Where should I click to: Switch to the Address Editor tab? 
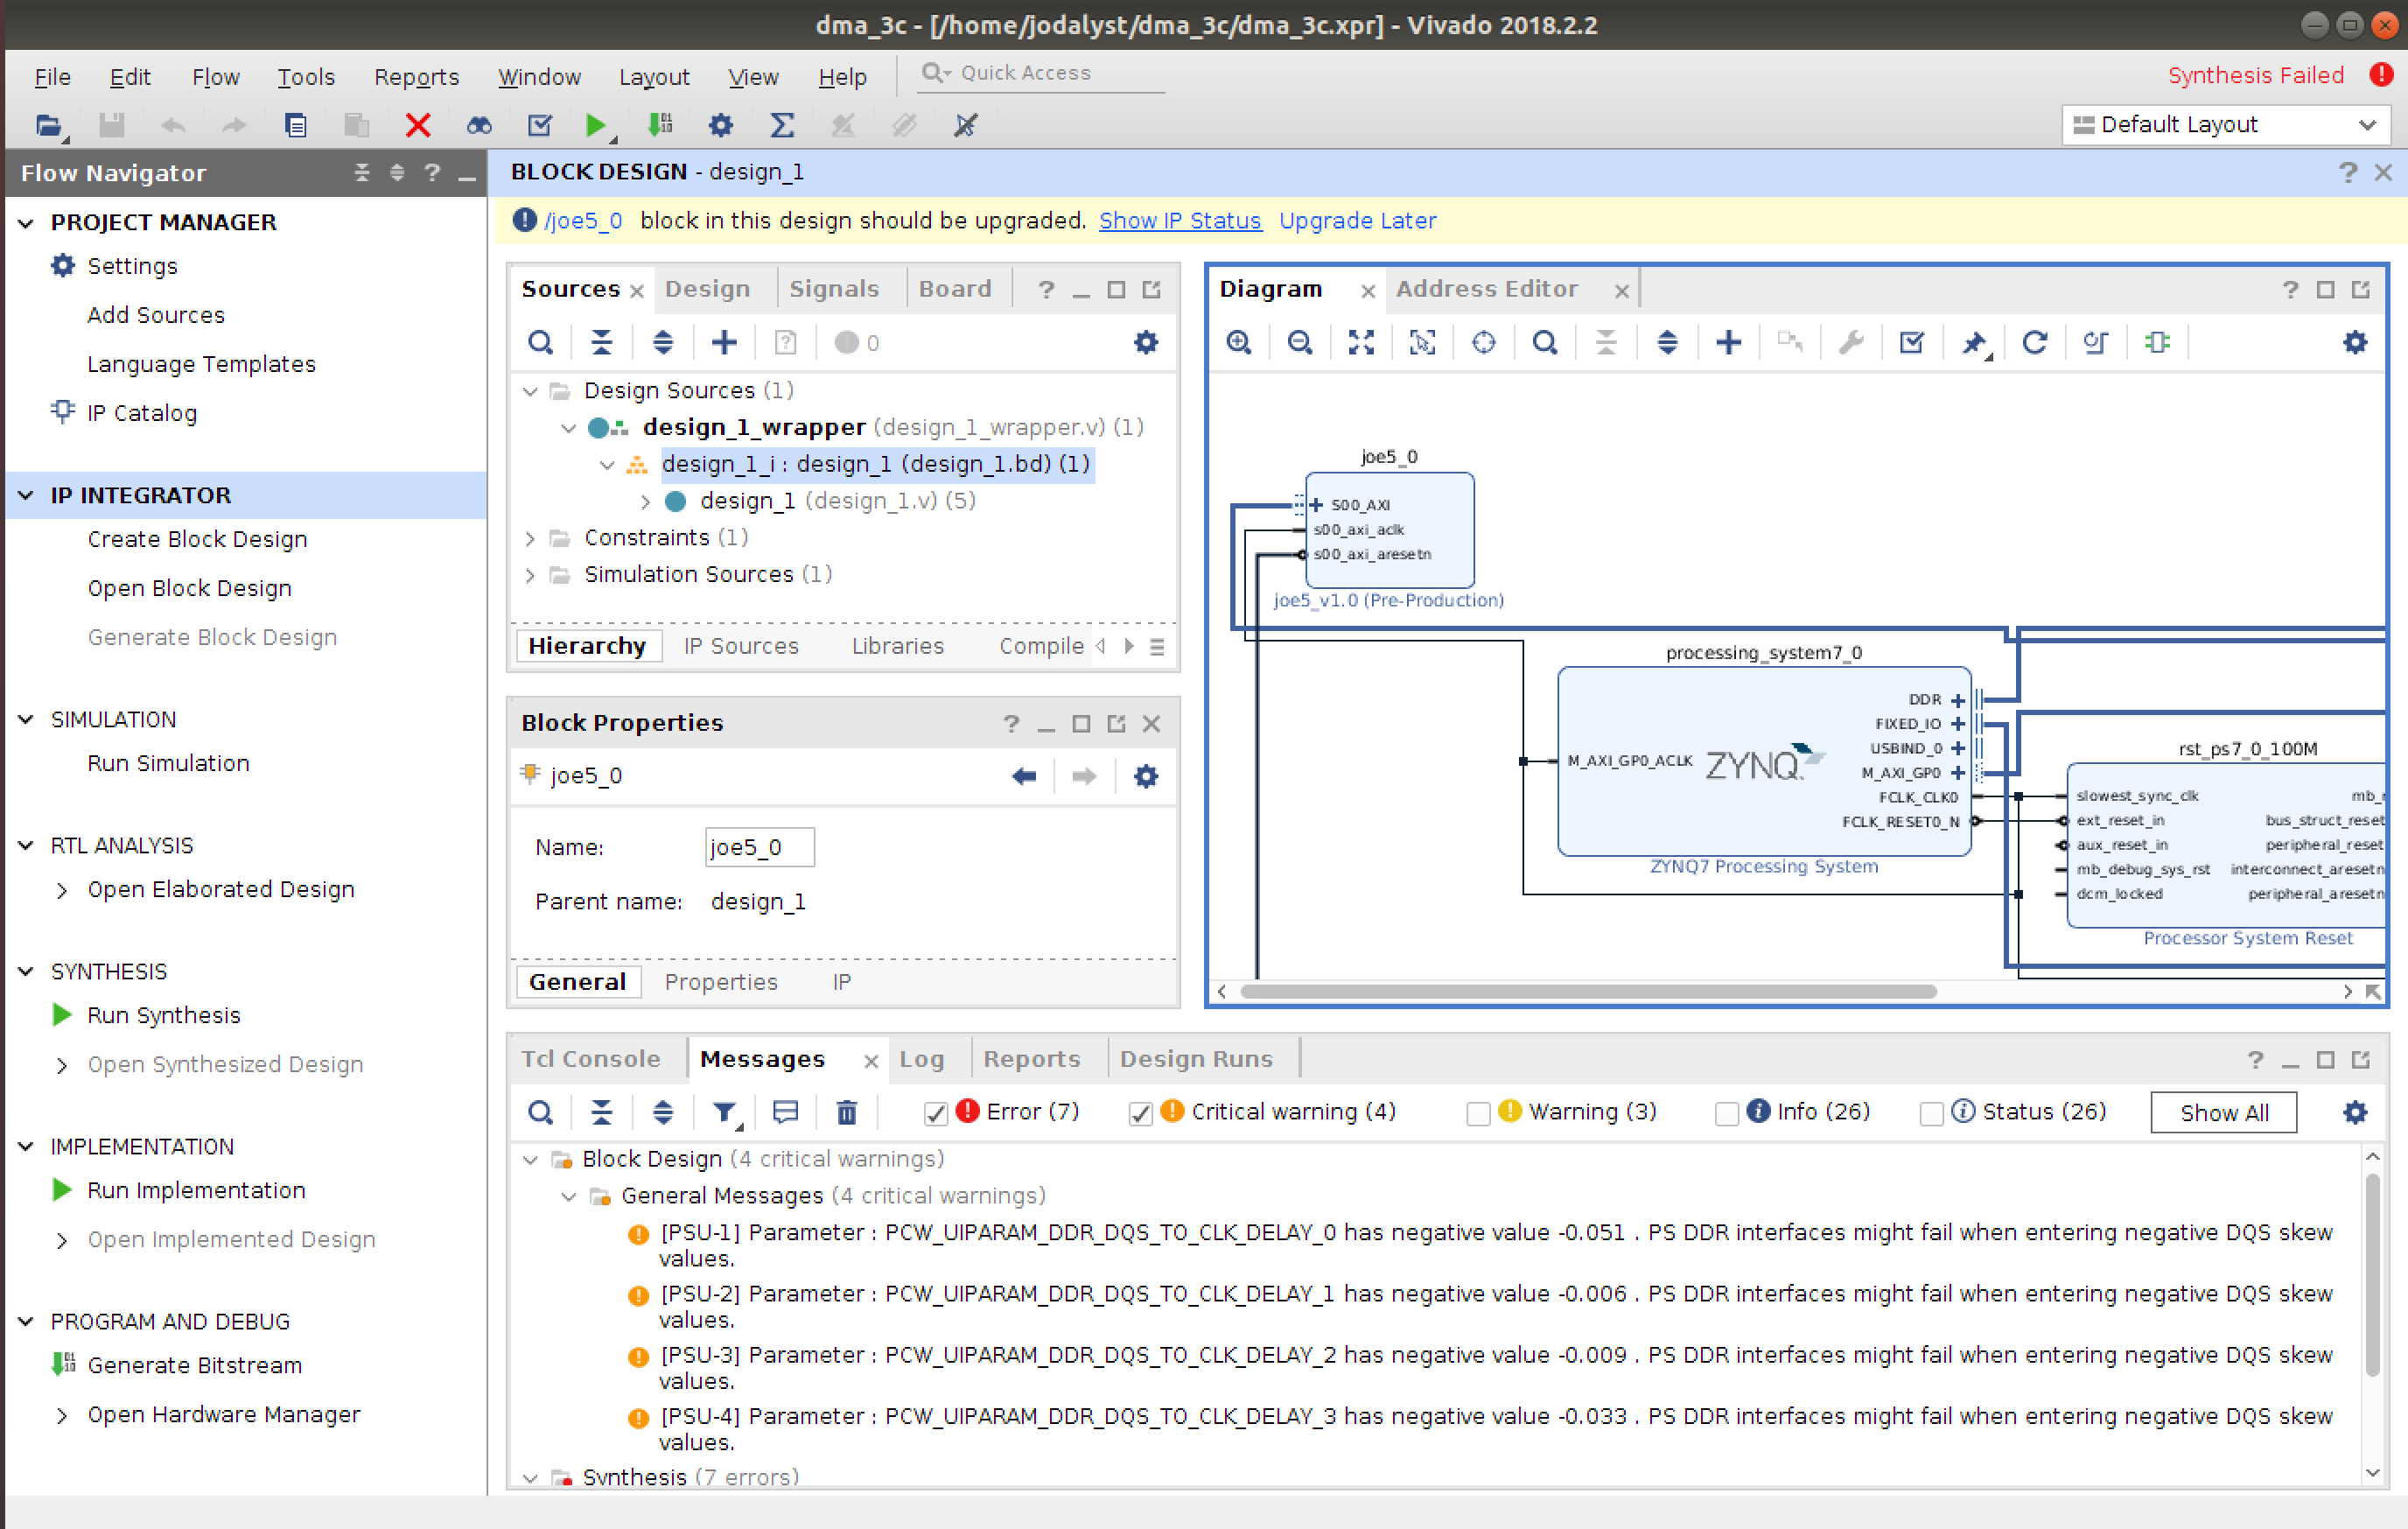point(1486,289)
